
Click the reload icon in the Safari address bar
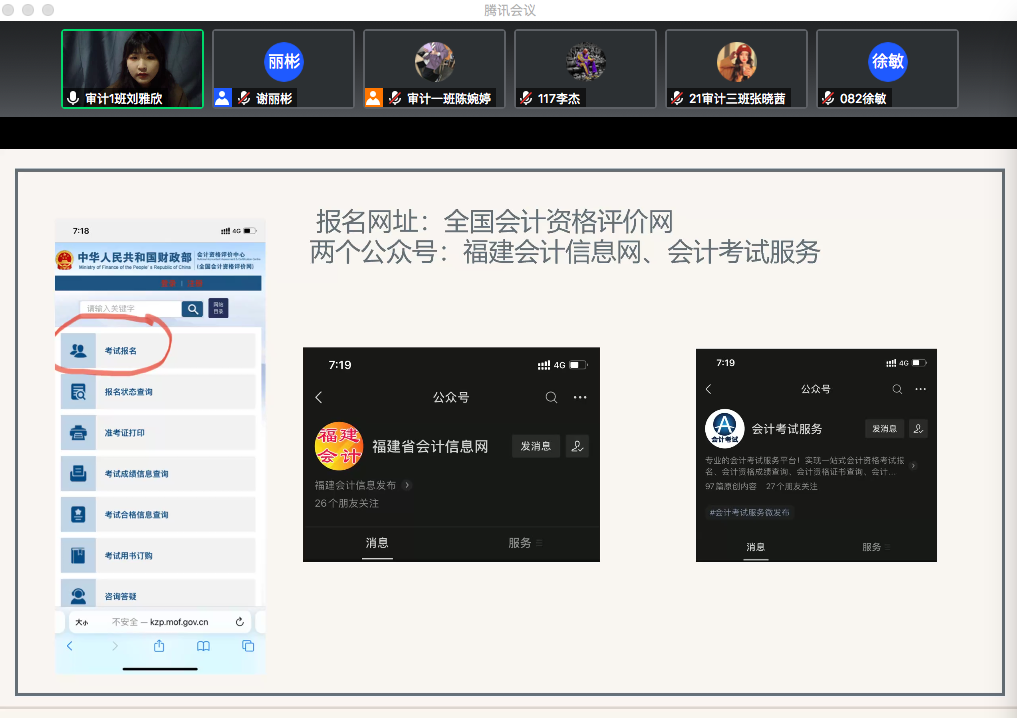pyautogui.click(x=240, y=621)
